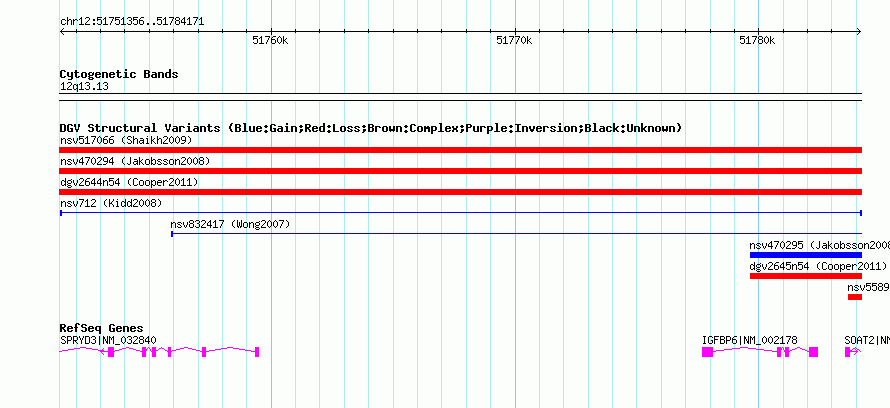The height and width of the screenshot is (408, 890).
Task: Click the nsv470295 (Jakobsson2008) label
Action: [820, 246]
